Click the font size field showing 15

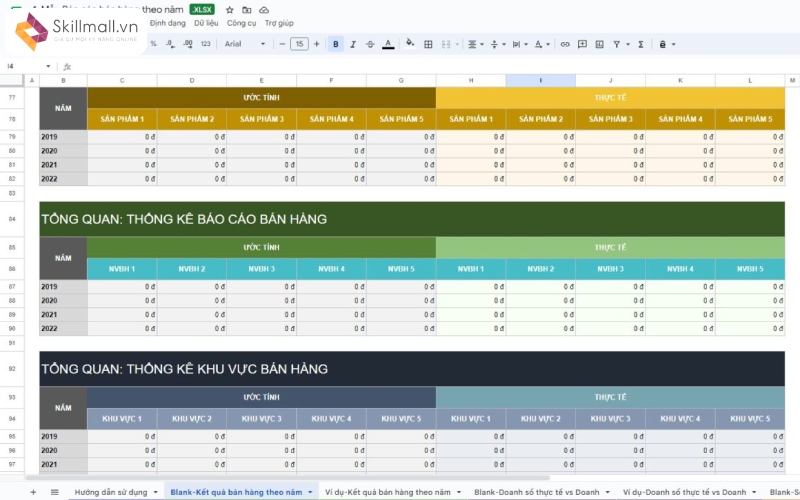click(x=299, y=44)
